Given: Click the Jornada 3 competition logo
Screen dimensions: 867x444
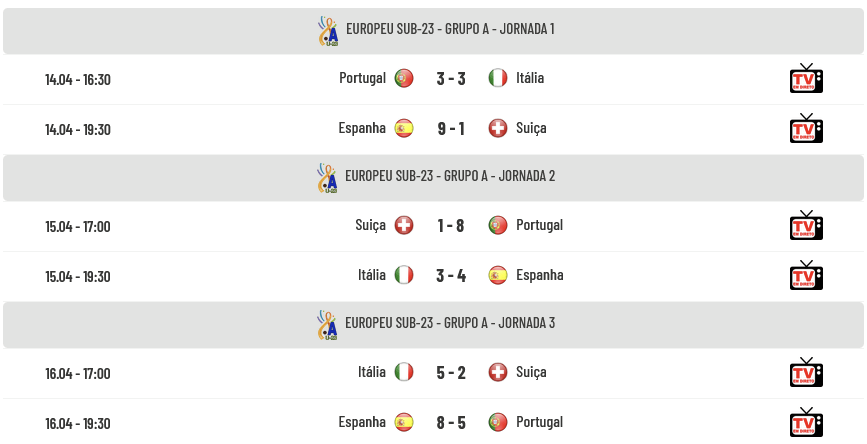Looking at the screenshot, I should tap(327, 325).
